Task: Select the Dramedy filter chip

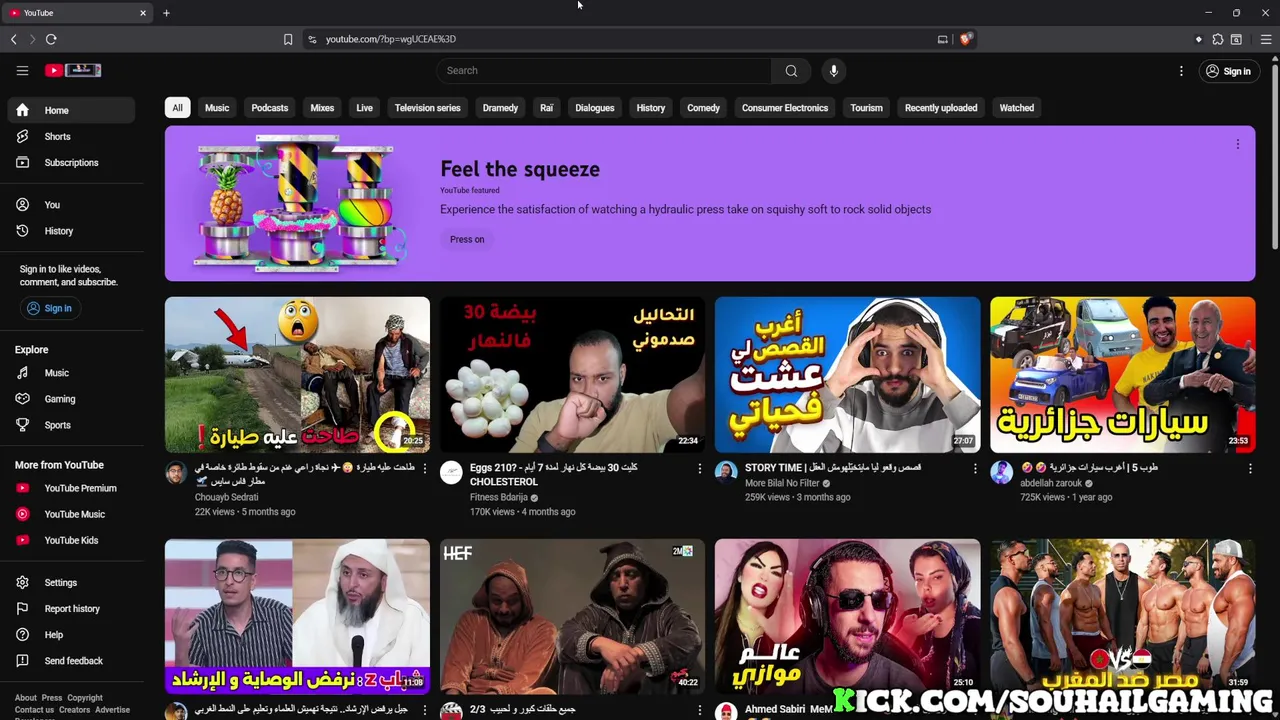Action: [500, 108]
